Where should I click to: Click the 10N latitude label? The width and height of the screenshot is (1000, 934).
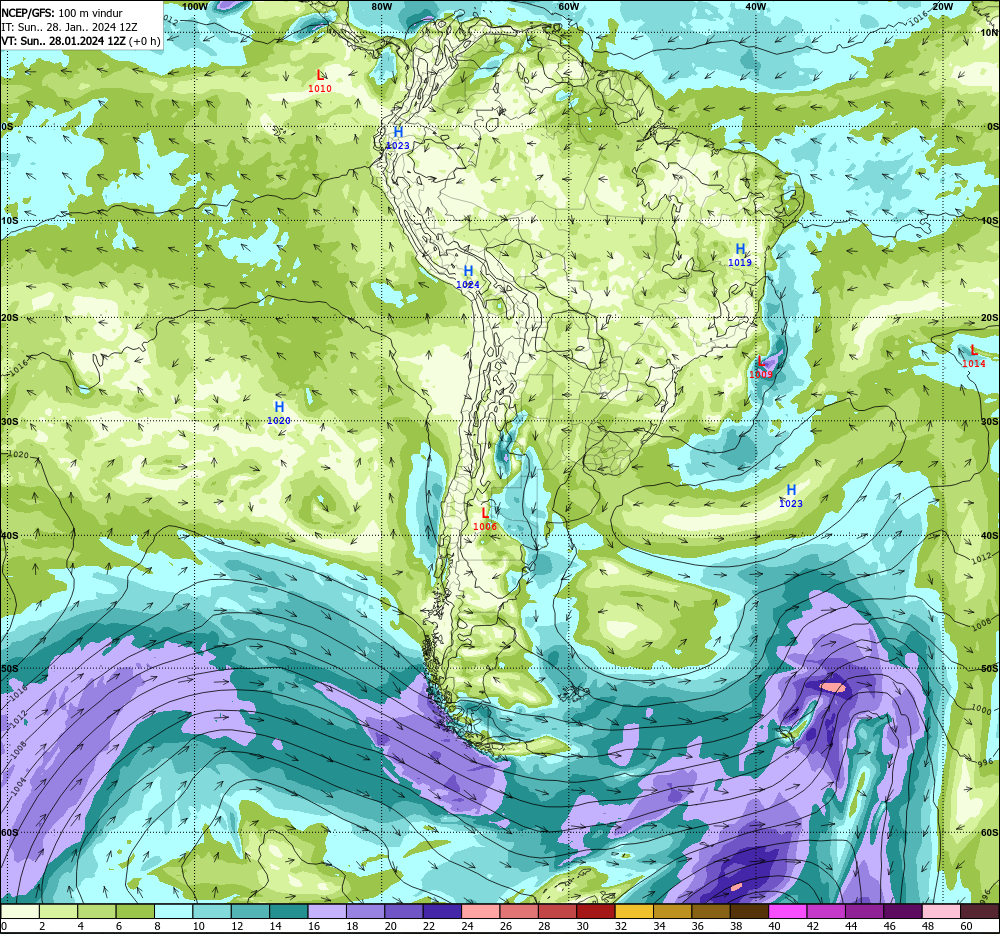[989, 33]
